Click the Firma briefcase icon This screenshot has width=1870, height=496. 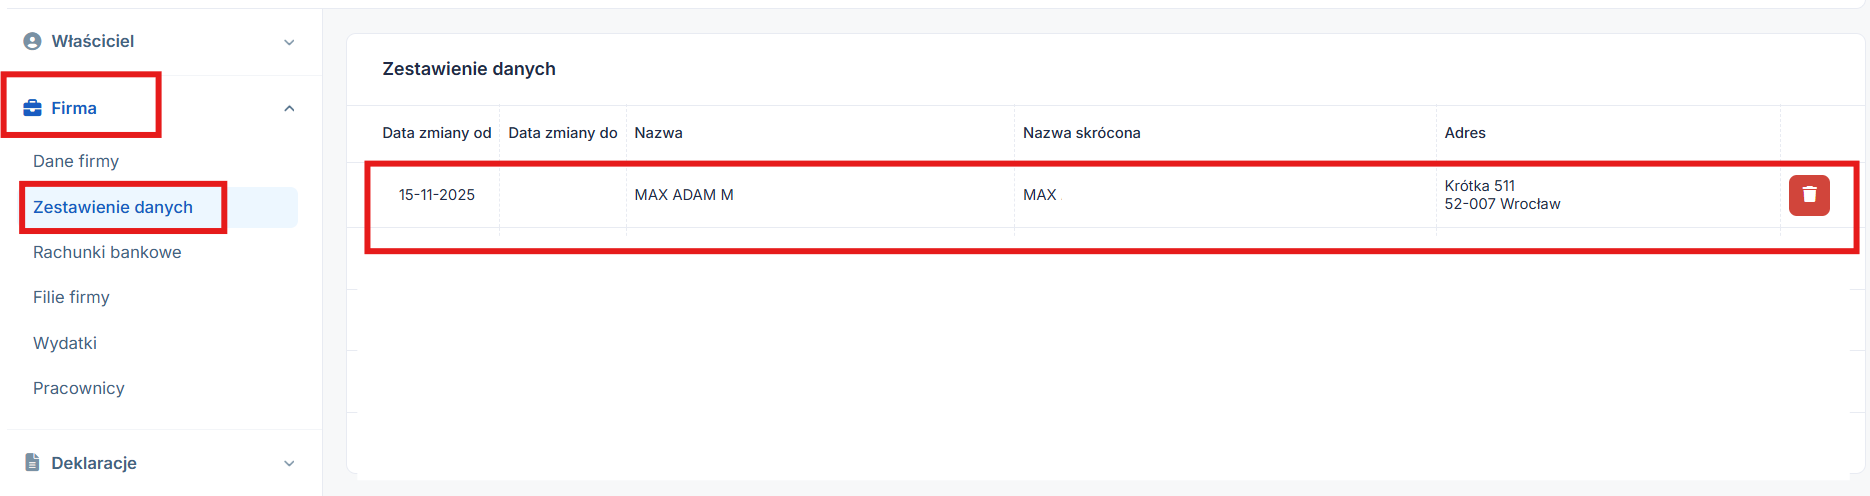(x=32, y=108)
